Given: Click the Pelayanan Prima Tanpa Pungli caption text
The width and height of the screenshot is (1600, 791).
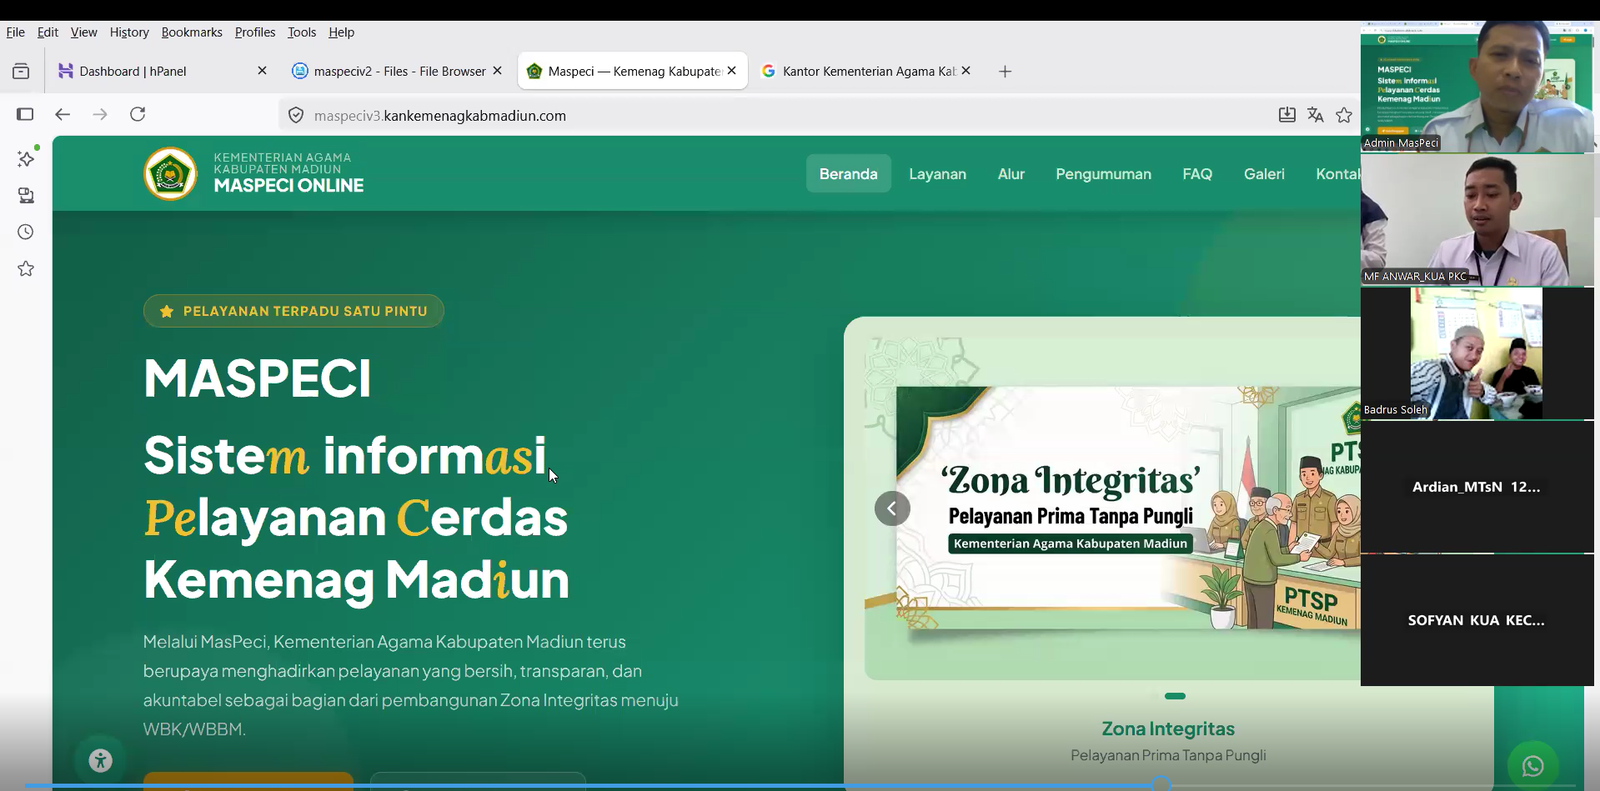Looking at the screenshot, I should coord(1168,755).
